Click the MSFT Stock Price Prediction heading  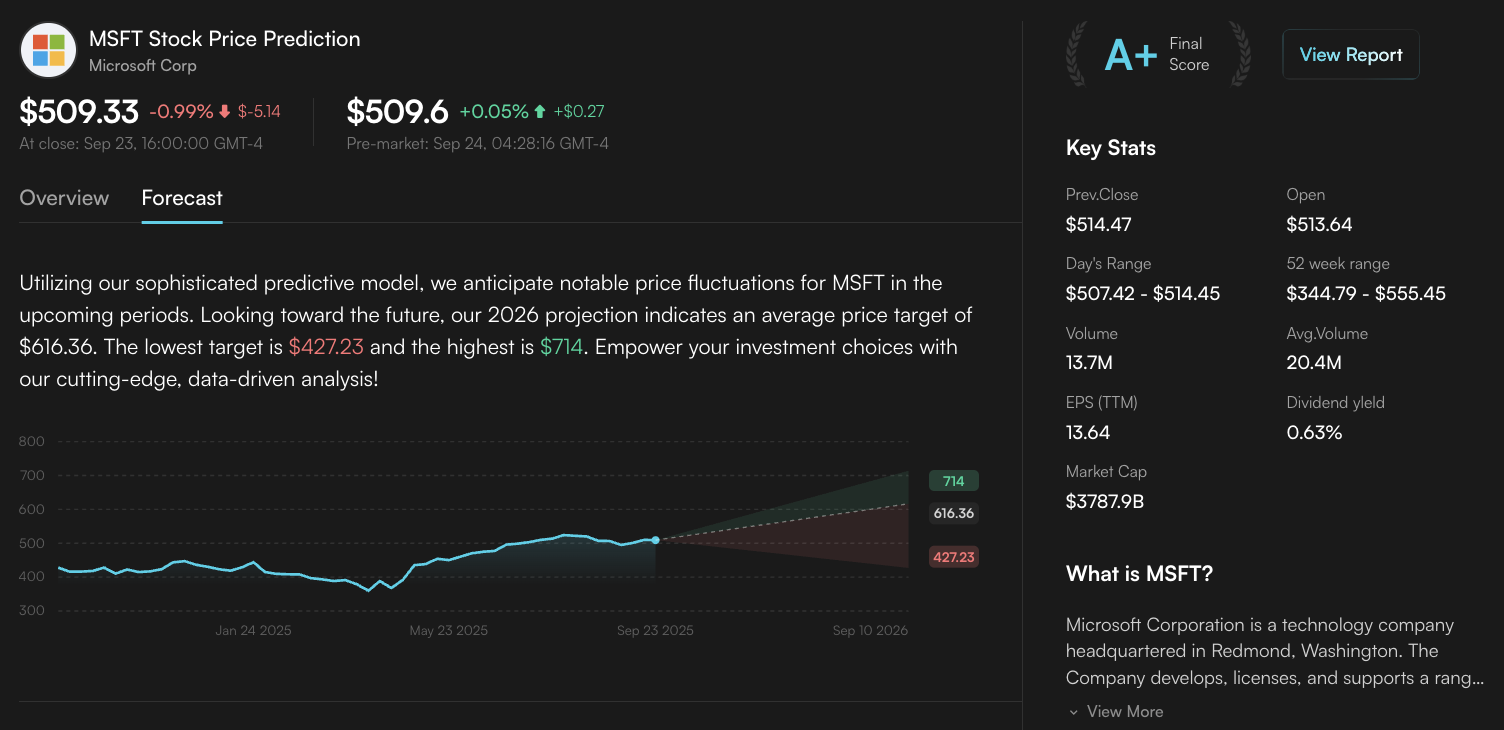tap(224, 39)
